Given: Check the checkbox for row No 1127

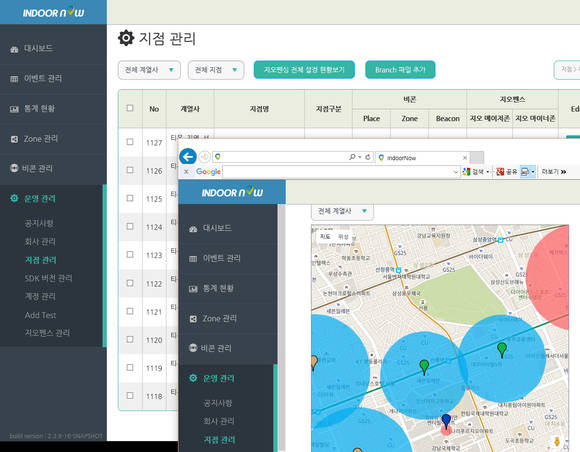Looking at the screenshot, I should [x=130, y=142].
